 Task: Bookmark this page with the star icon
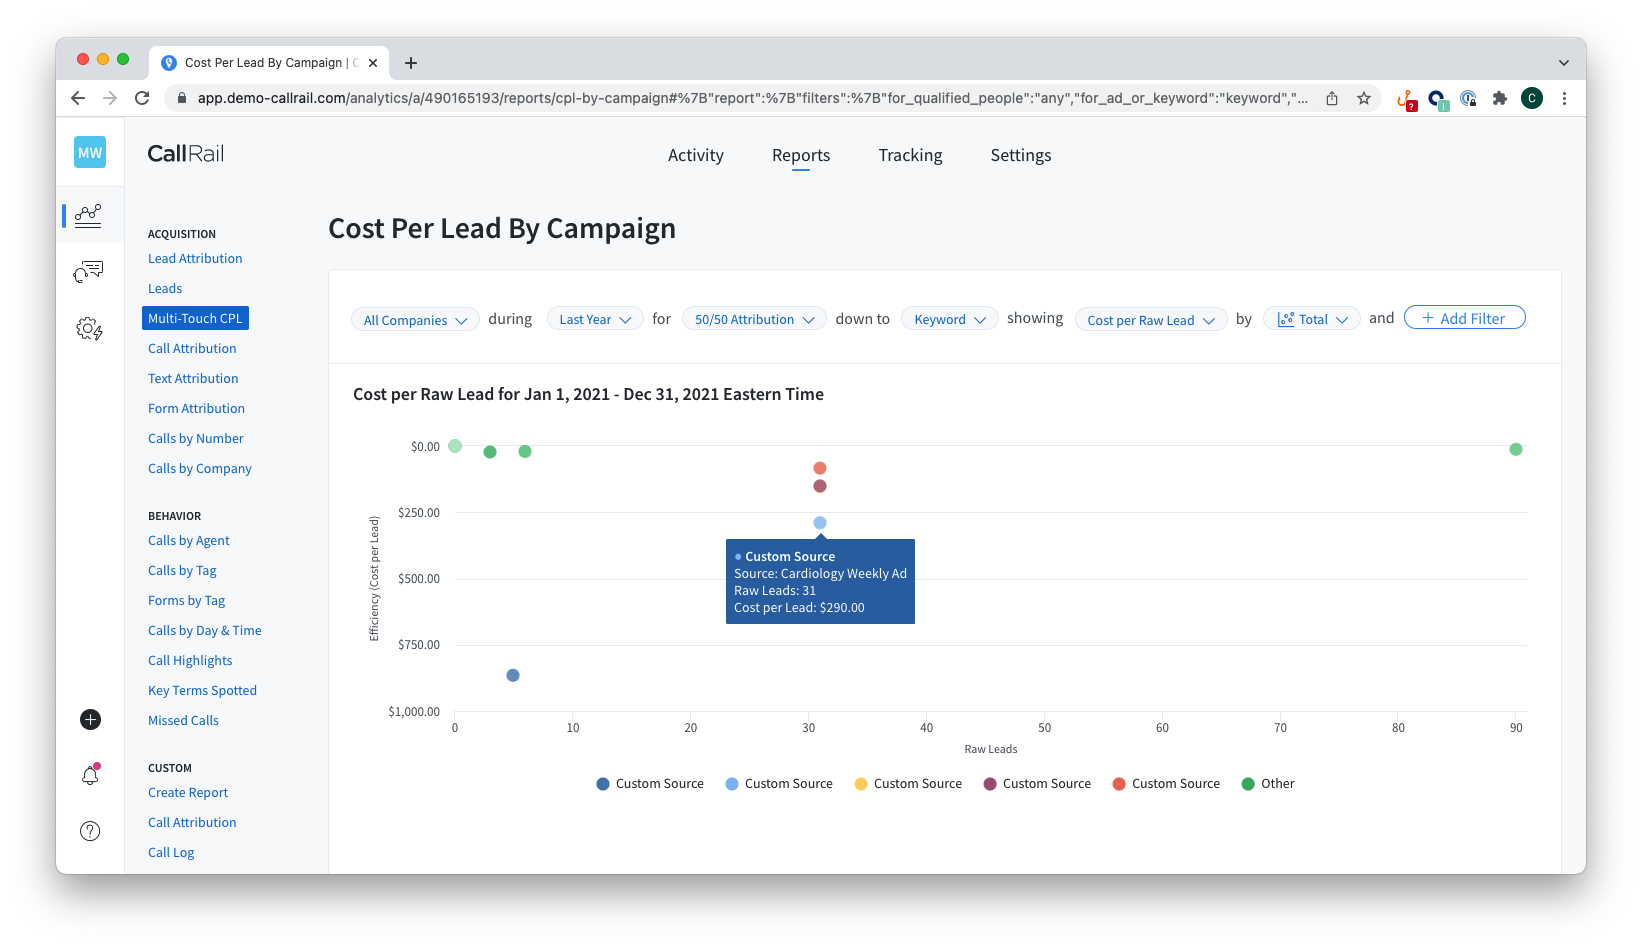(x=1364, y=98)
